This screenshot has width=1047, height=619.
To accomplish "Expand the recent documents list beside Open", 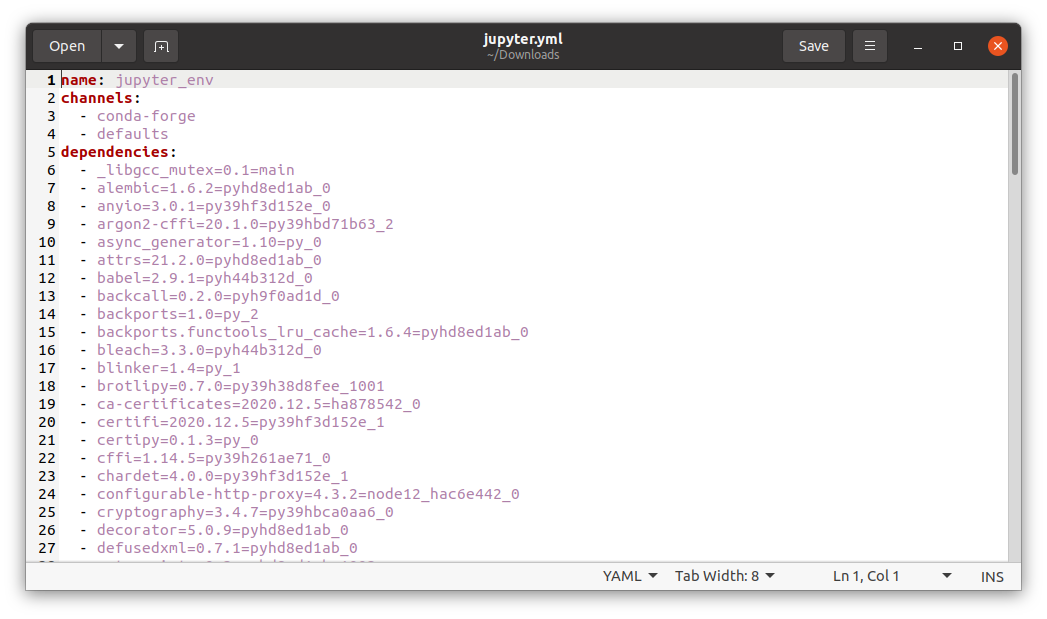I will click(118, 45).
